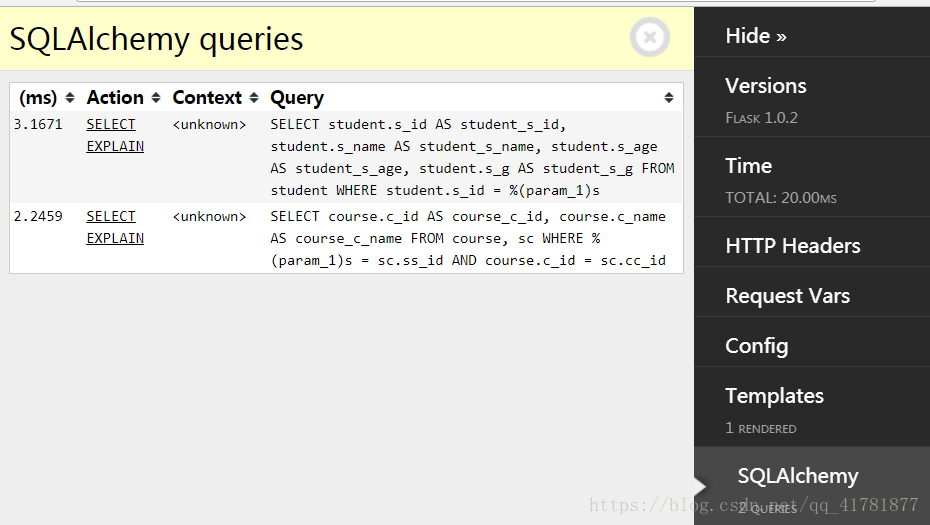This screenshot has width=930, height=525.
Task: Click the SQLAlchemy queries heading
Action: [157, 40]
